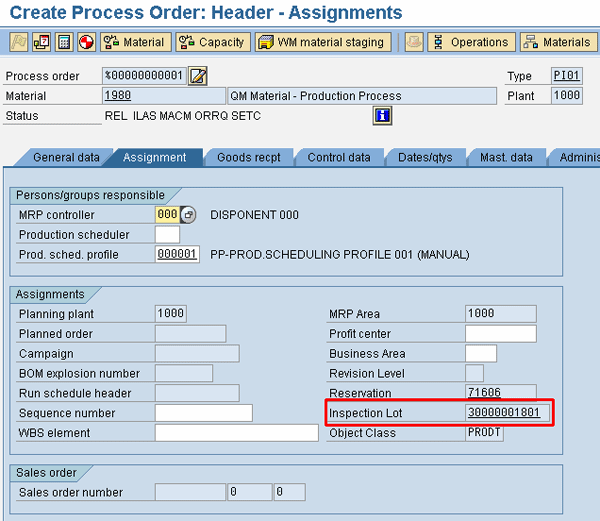Click the red circular scheduling icon
The image size is (600, 521).
tap(87, 42)
